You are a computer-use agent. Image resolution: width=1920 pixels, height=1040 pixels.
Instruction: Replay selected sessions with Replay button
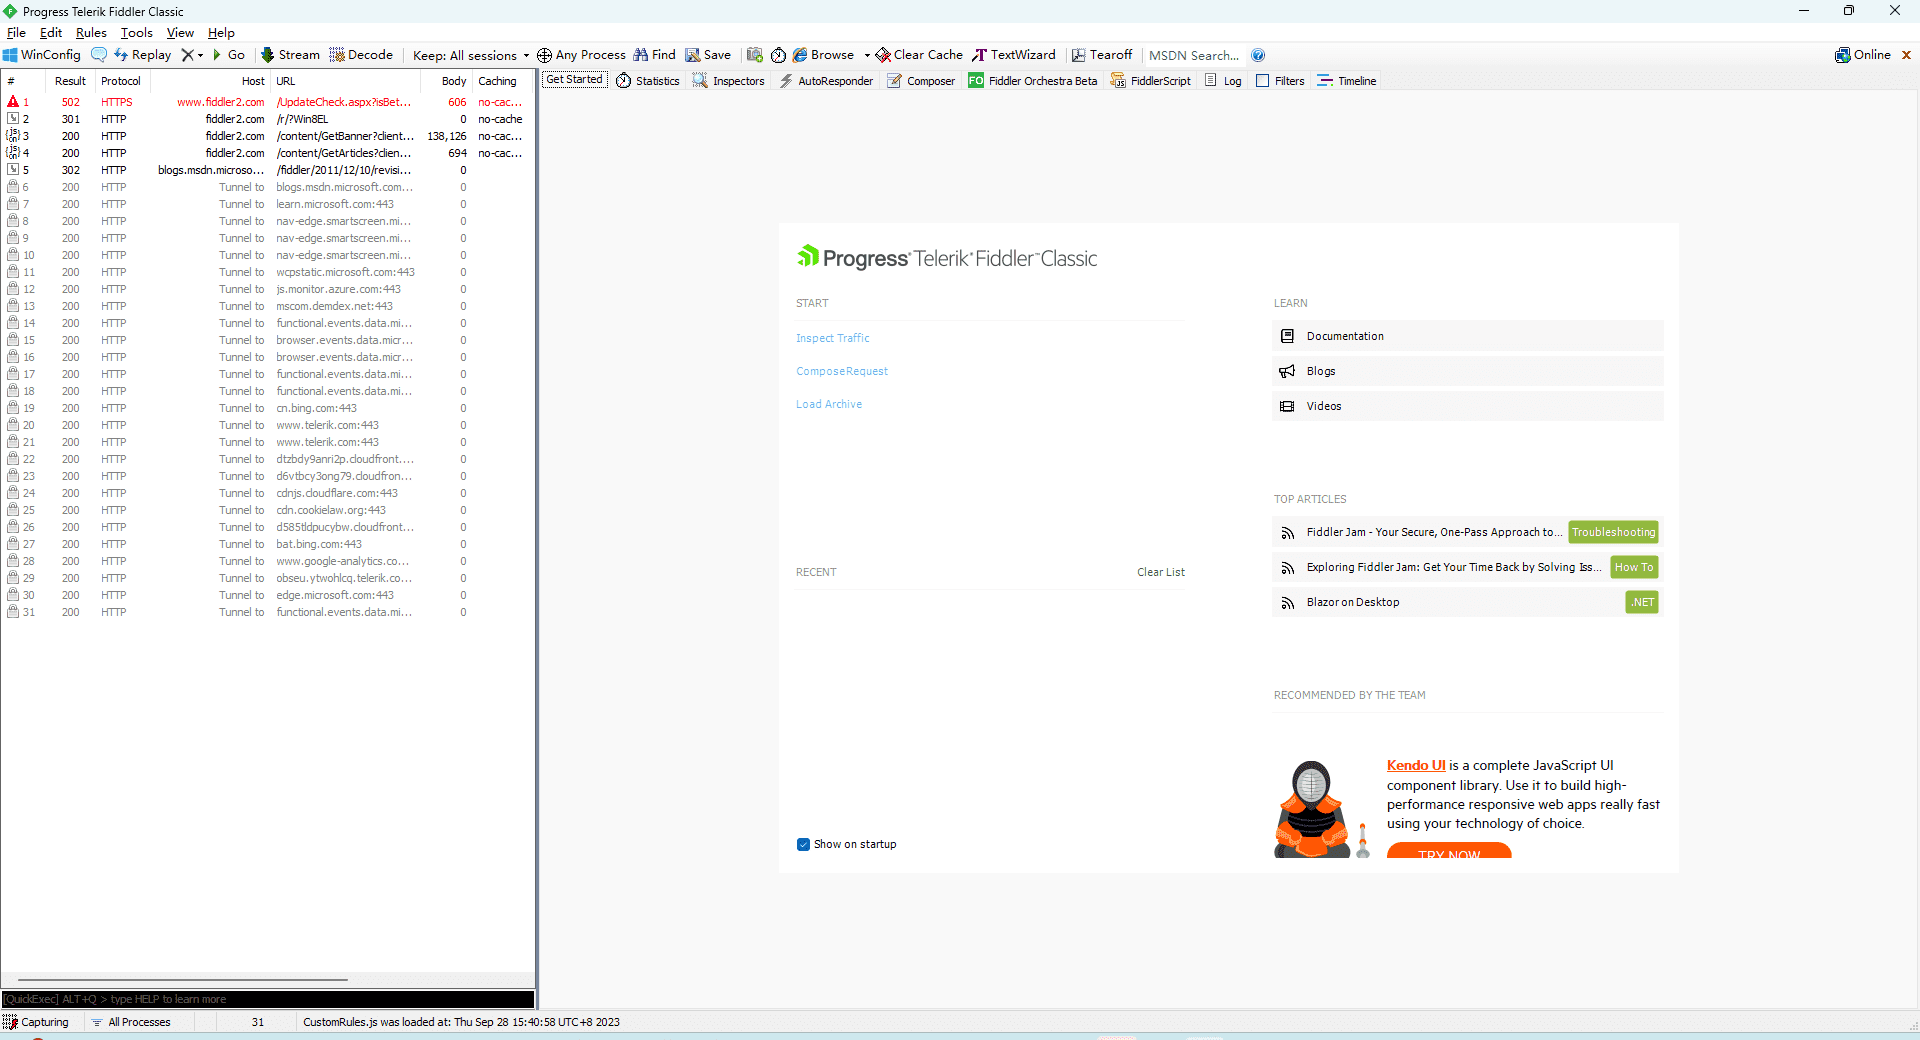143,55
